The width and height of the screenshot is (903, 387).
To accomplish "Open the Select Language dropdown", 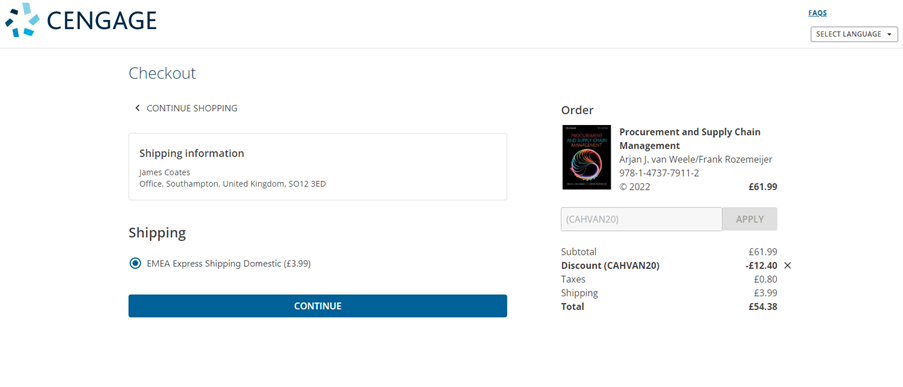I will pos(854,34).
